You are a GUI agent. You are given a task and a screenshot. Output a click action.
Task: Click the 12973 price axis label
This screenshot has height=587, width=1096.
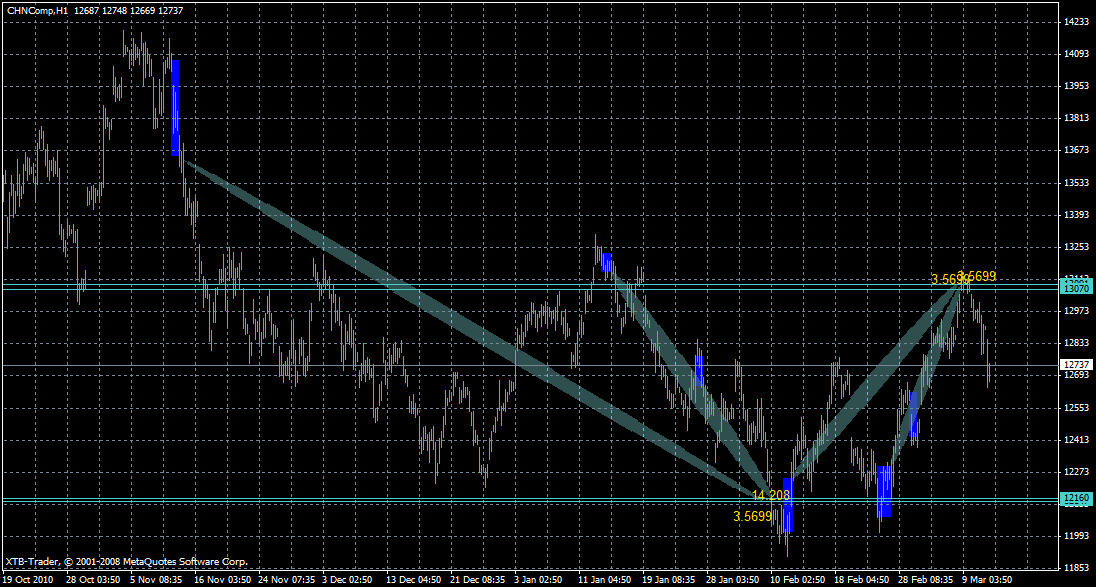(x=1076, y=310)
